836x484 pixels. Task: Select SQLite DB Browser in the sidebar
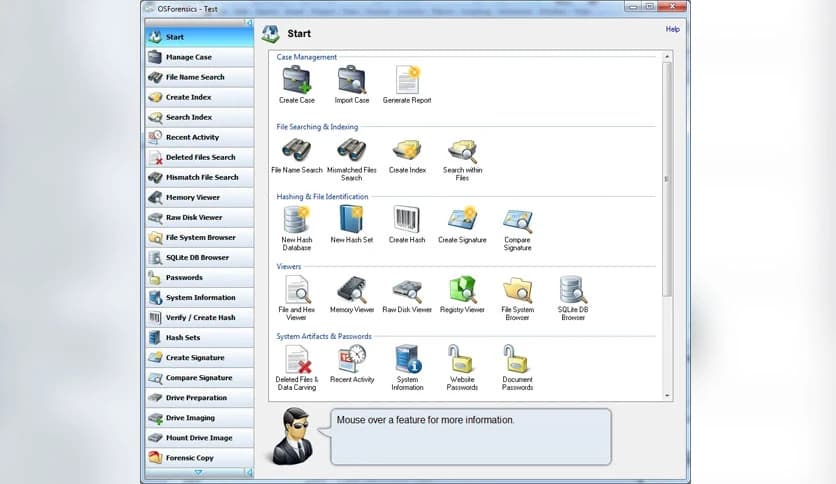pyautogui.click(x=199, y=257)
